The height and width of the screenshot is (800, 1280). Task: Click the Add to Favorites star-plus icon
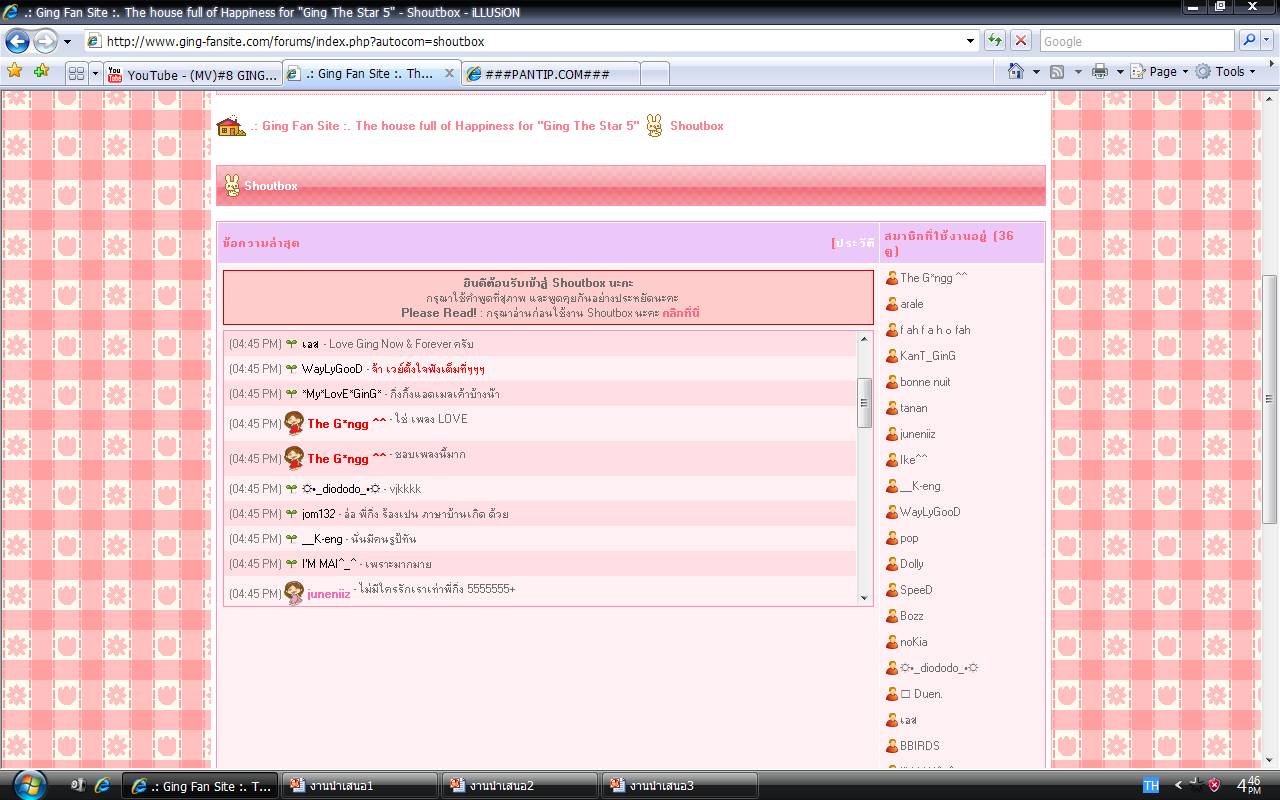pyautogui.click(x=41, y=71)
